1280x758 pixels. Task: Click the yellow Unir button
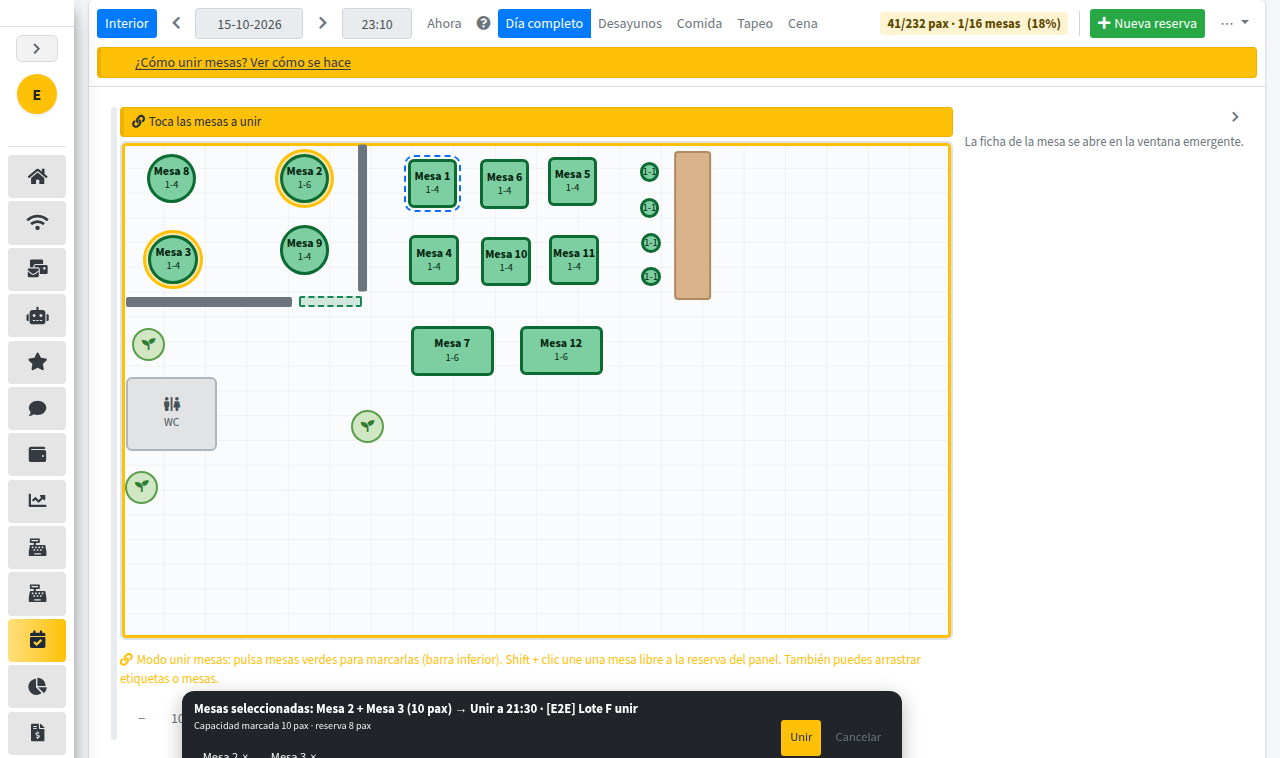click(801, 737)
